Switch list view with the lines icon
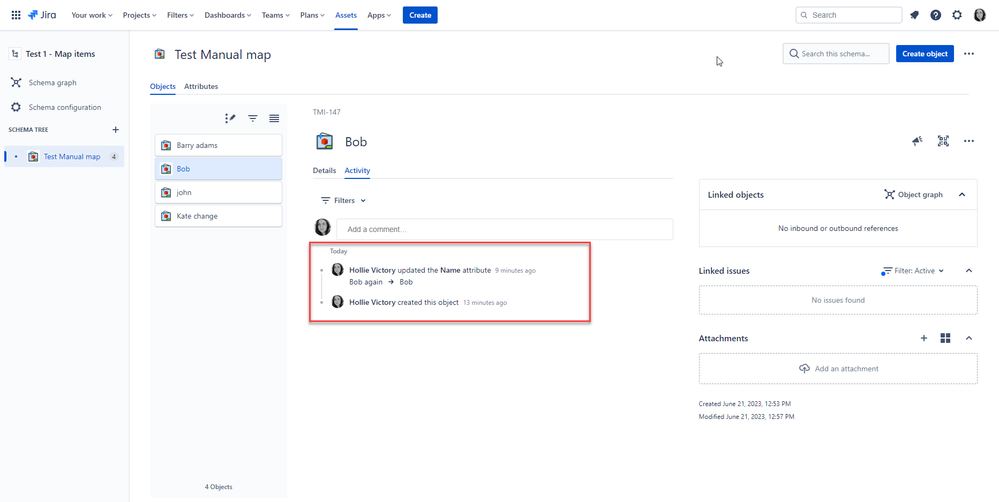The image size is (999, 502). (274, 118)
